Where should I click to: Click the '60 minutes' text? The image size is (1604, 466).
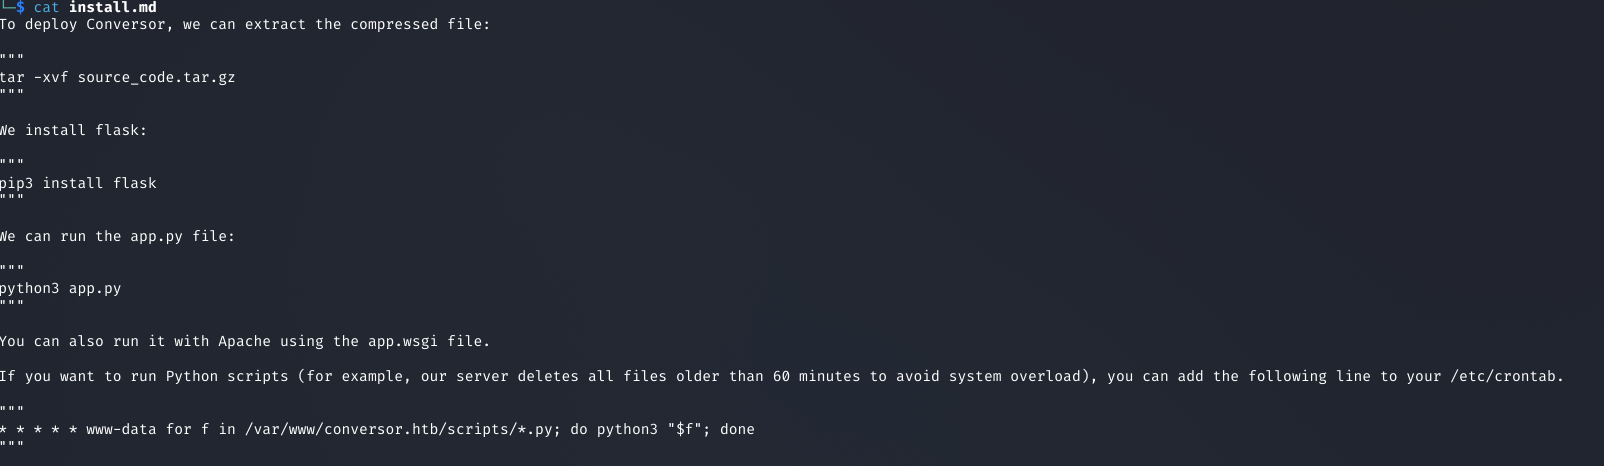pyautogui.click(x=816, y=376)
